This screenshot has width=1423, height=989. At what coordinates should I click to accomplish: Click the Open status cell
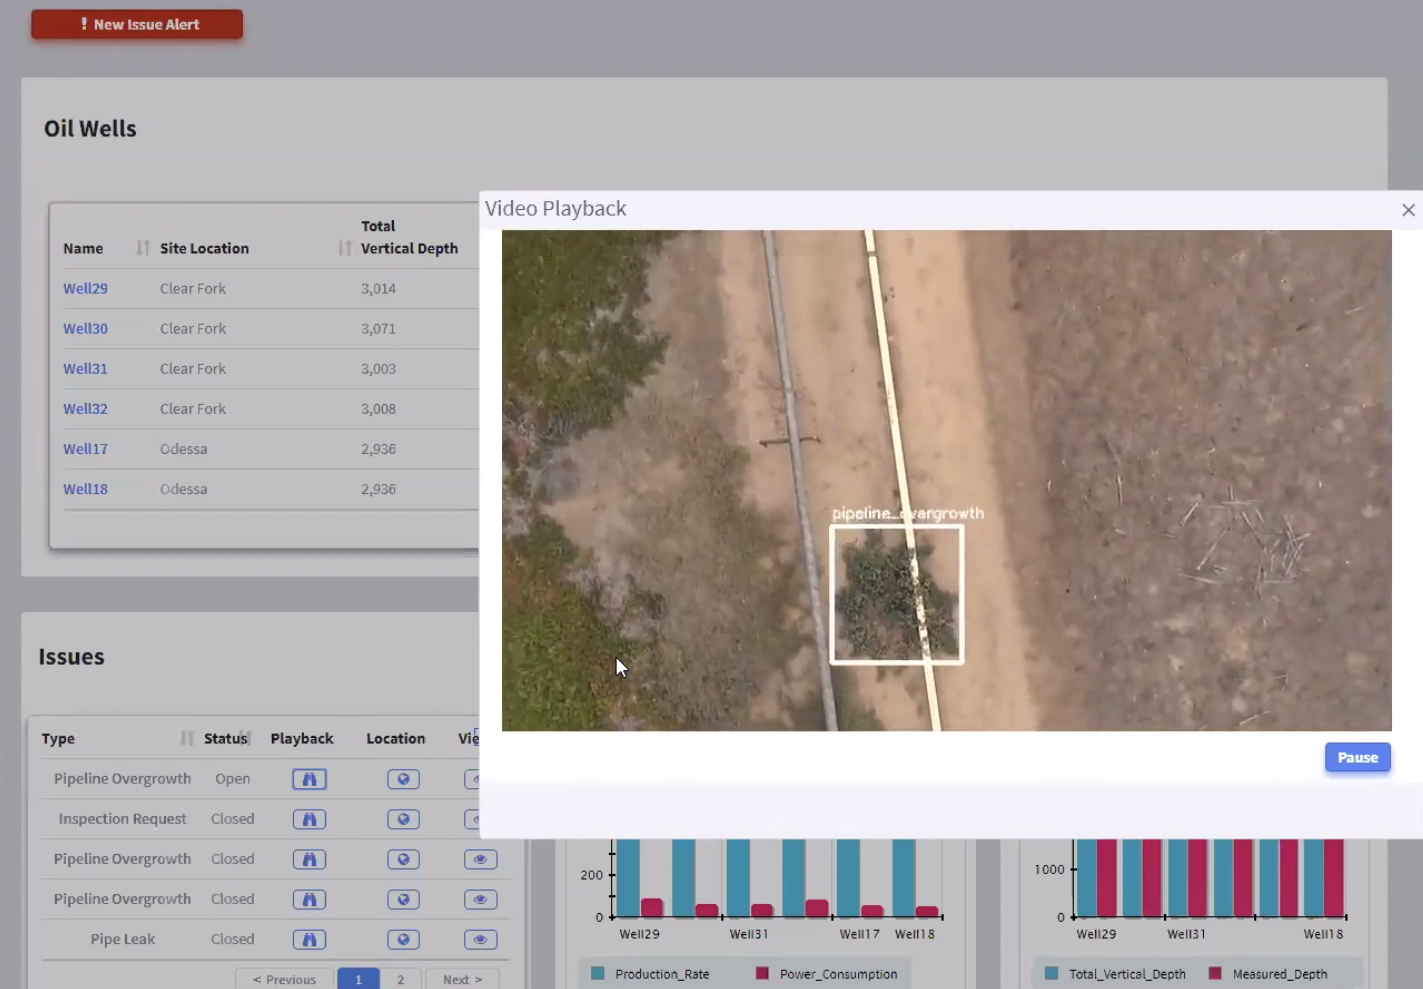pos(233,779)
